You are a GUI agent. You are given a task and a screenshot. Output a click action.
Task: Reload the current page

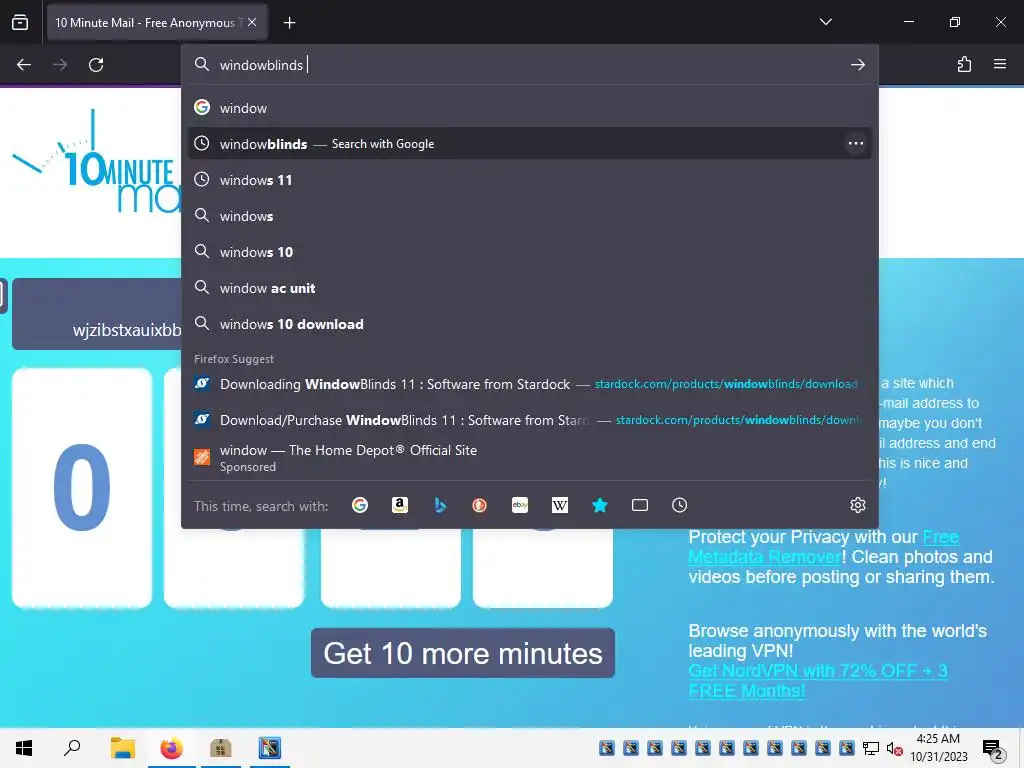tap(96, 65)
